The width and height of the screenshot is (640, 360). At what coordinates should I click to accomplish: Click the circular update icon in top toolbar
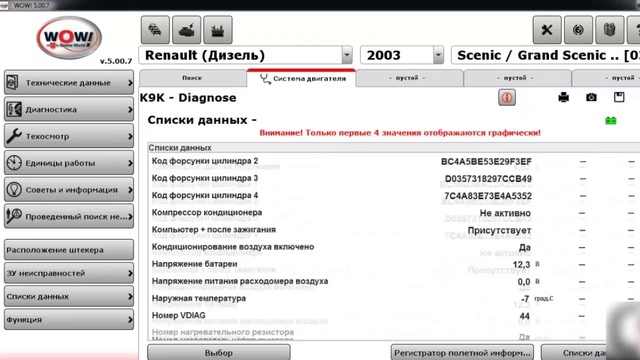578,30
